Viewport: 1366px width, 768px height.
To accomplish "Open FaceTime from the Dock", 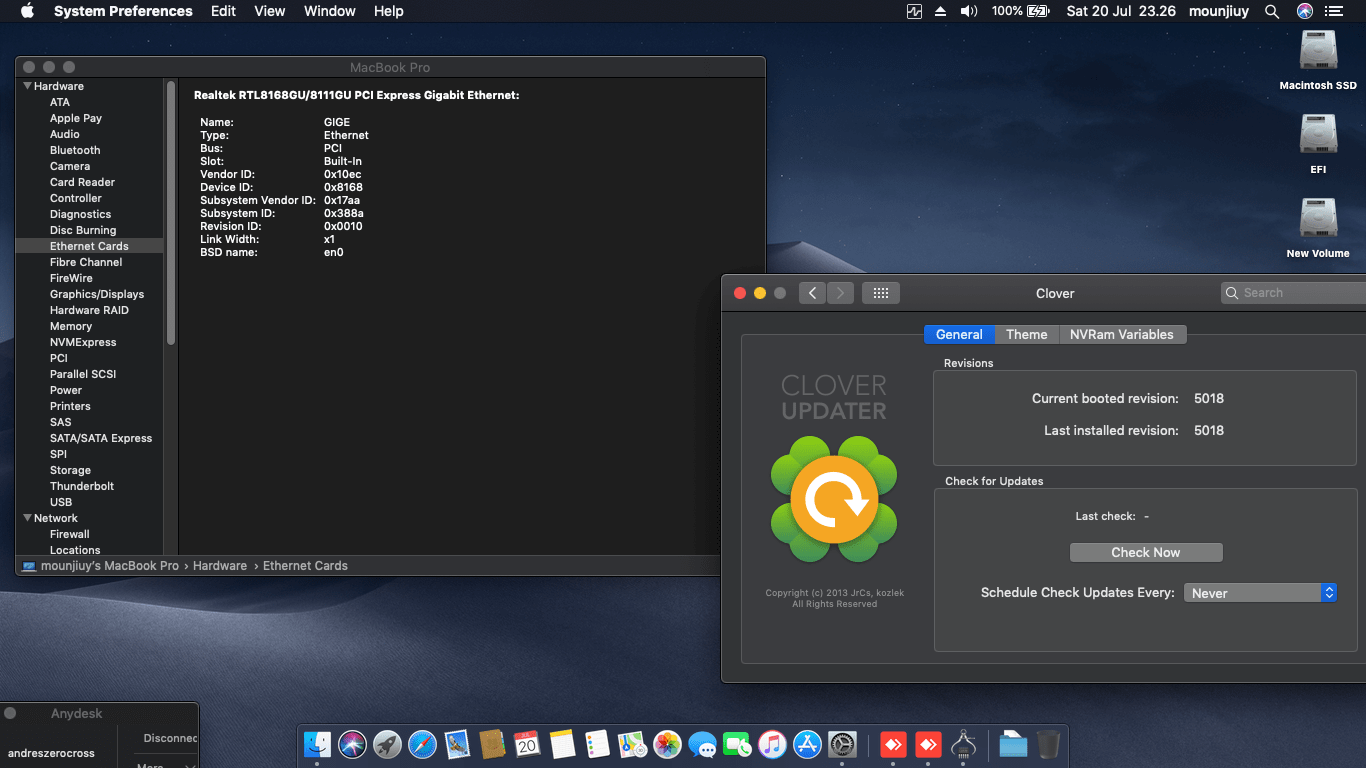I will (737, 744).
